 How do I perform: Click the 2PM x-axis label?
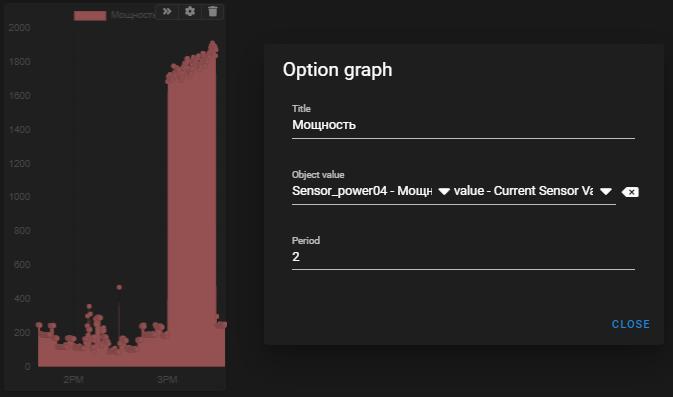tap(73, 379)
